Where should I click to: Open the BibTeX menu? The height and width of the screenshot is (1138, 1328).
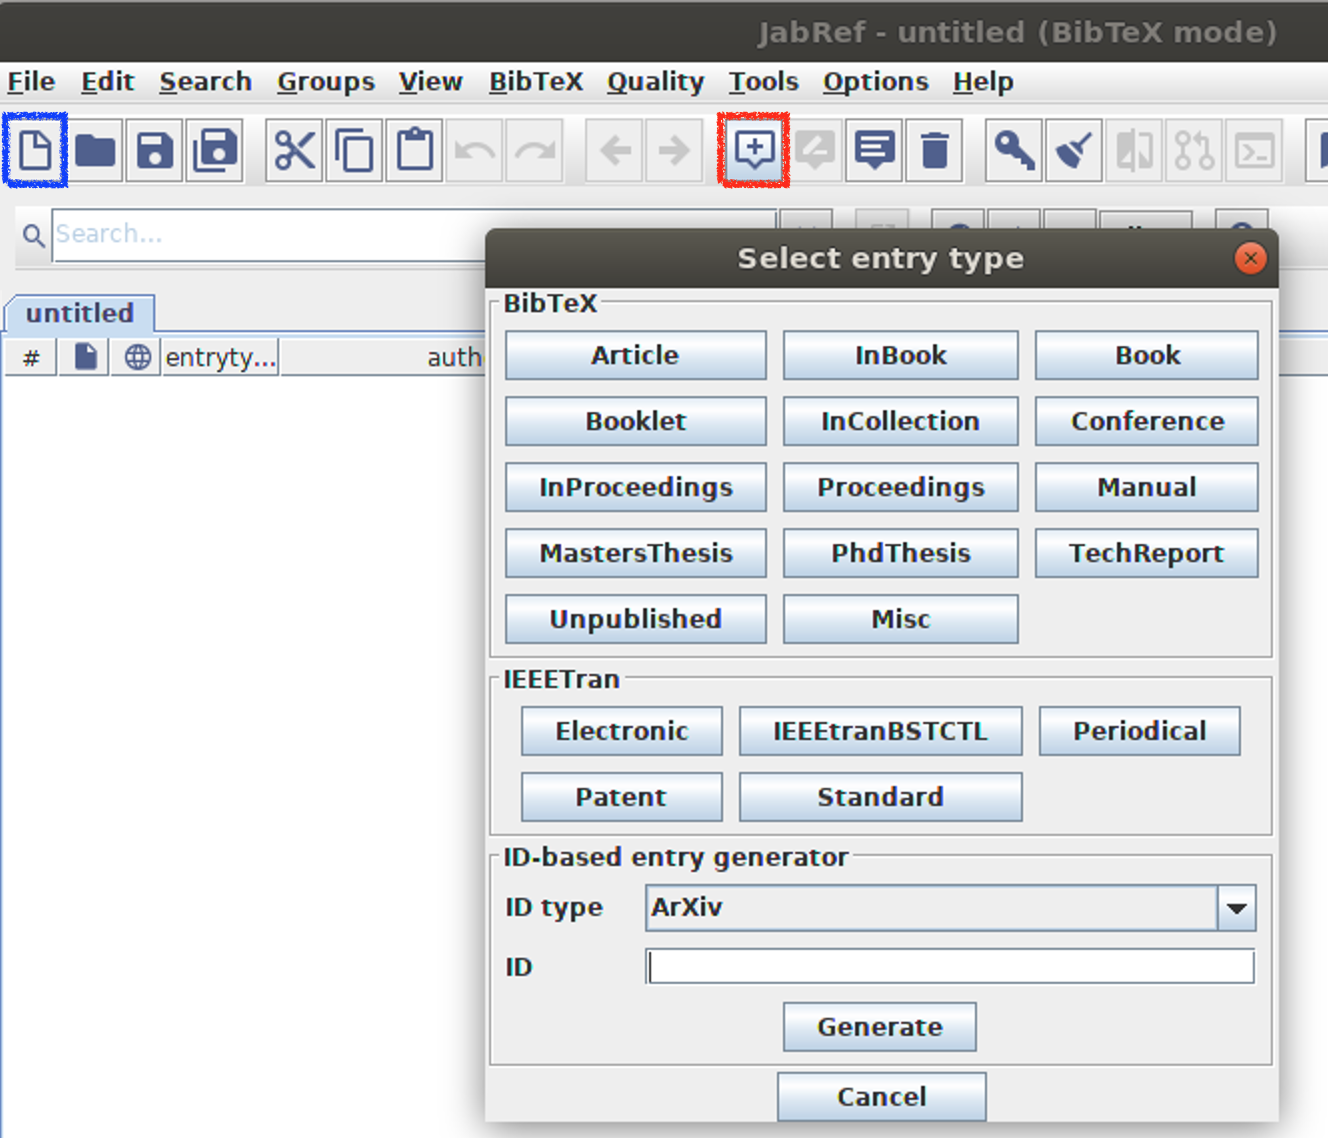[x=535, y=81]
